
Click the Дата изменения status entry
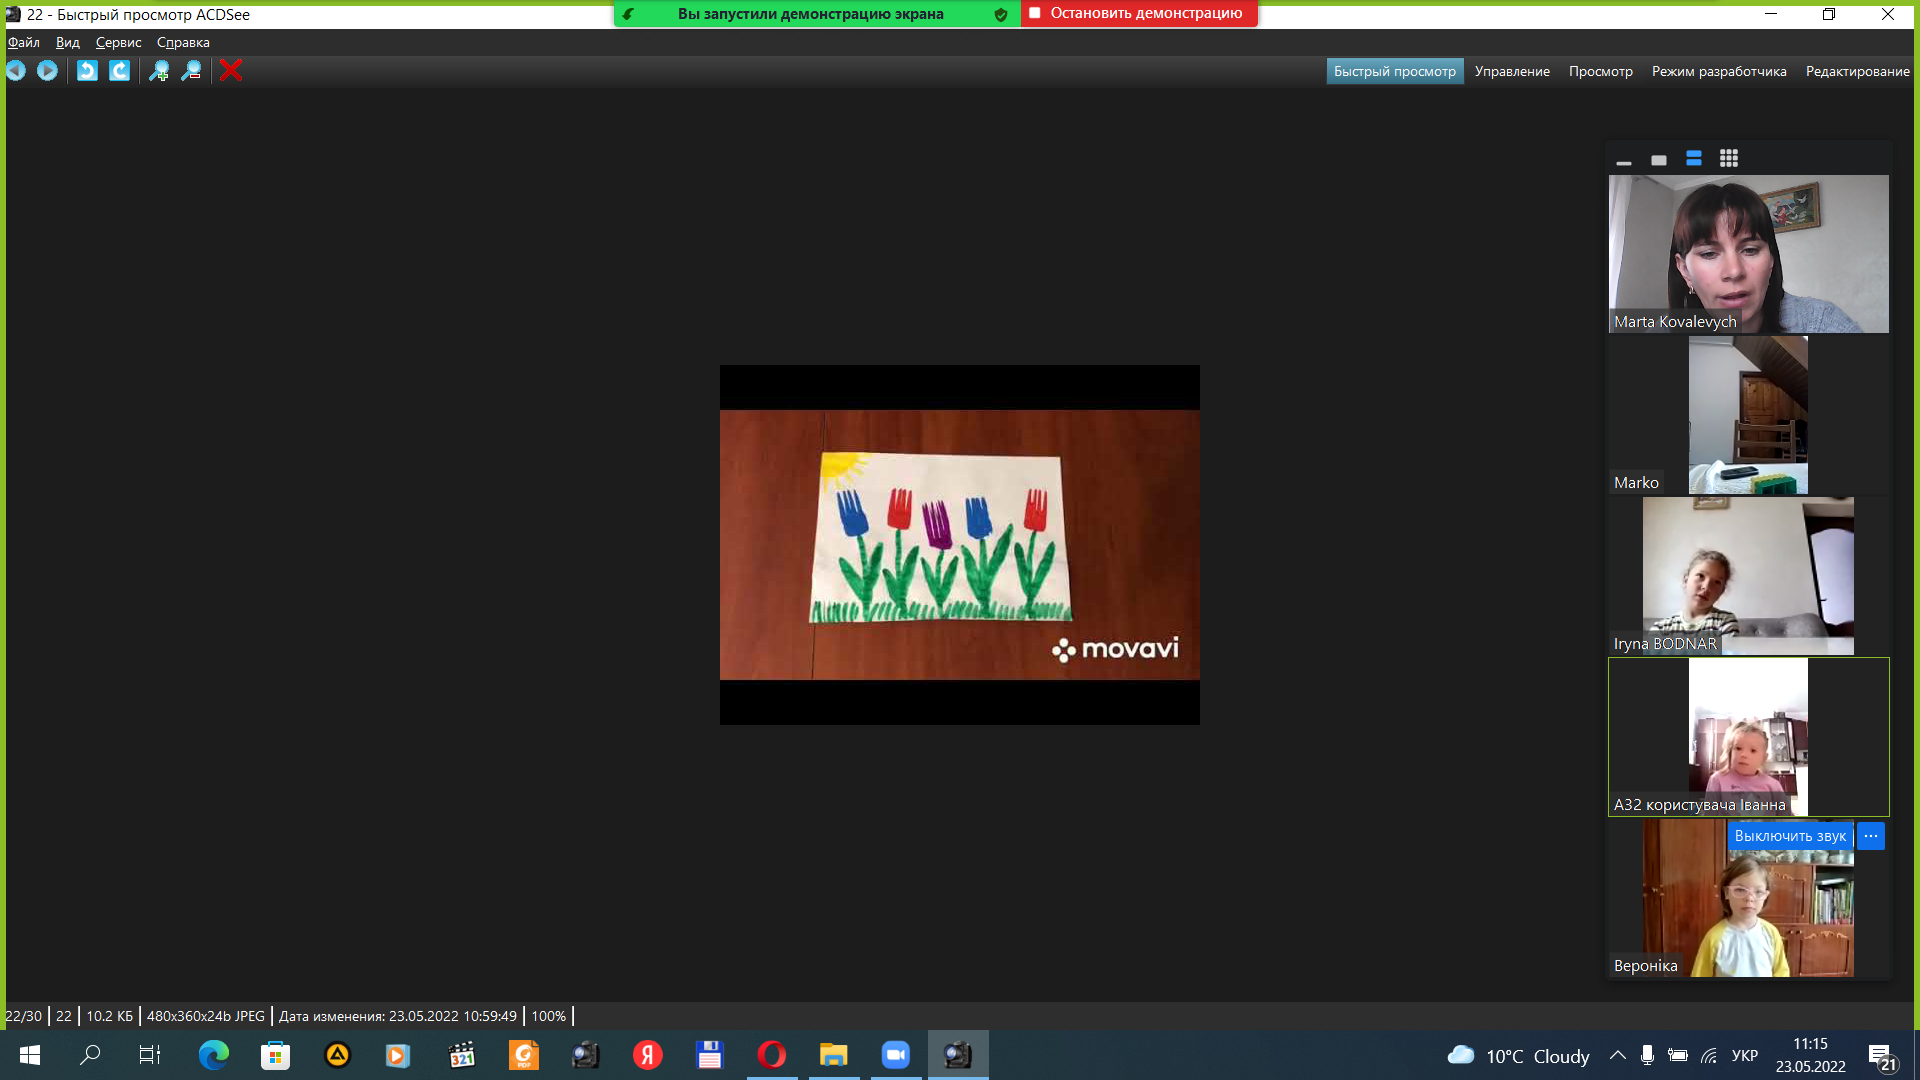(x=398, y=1016)
